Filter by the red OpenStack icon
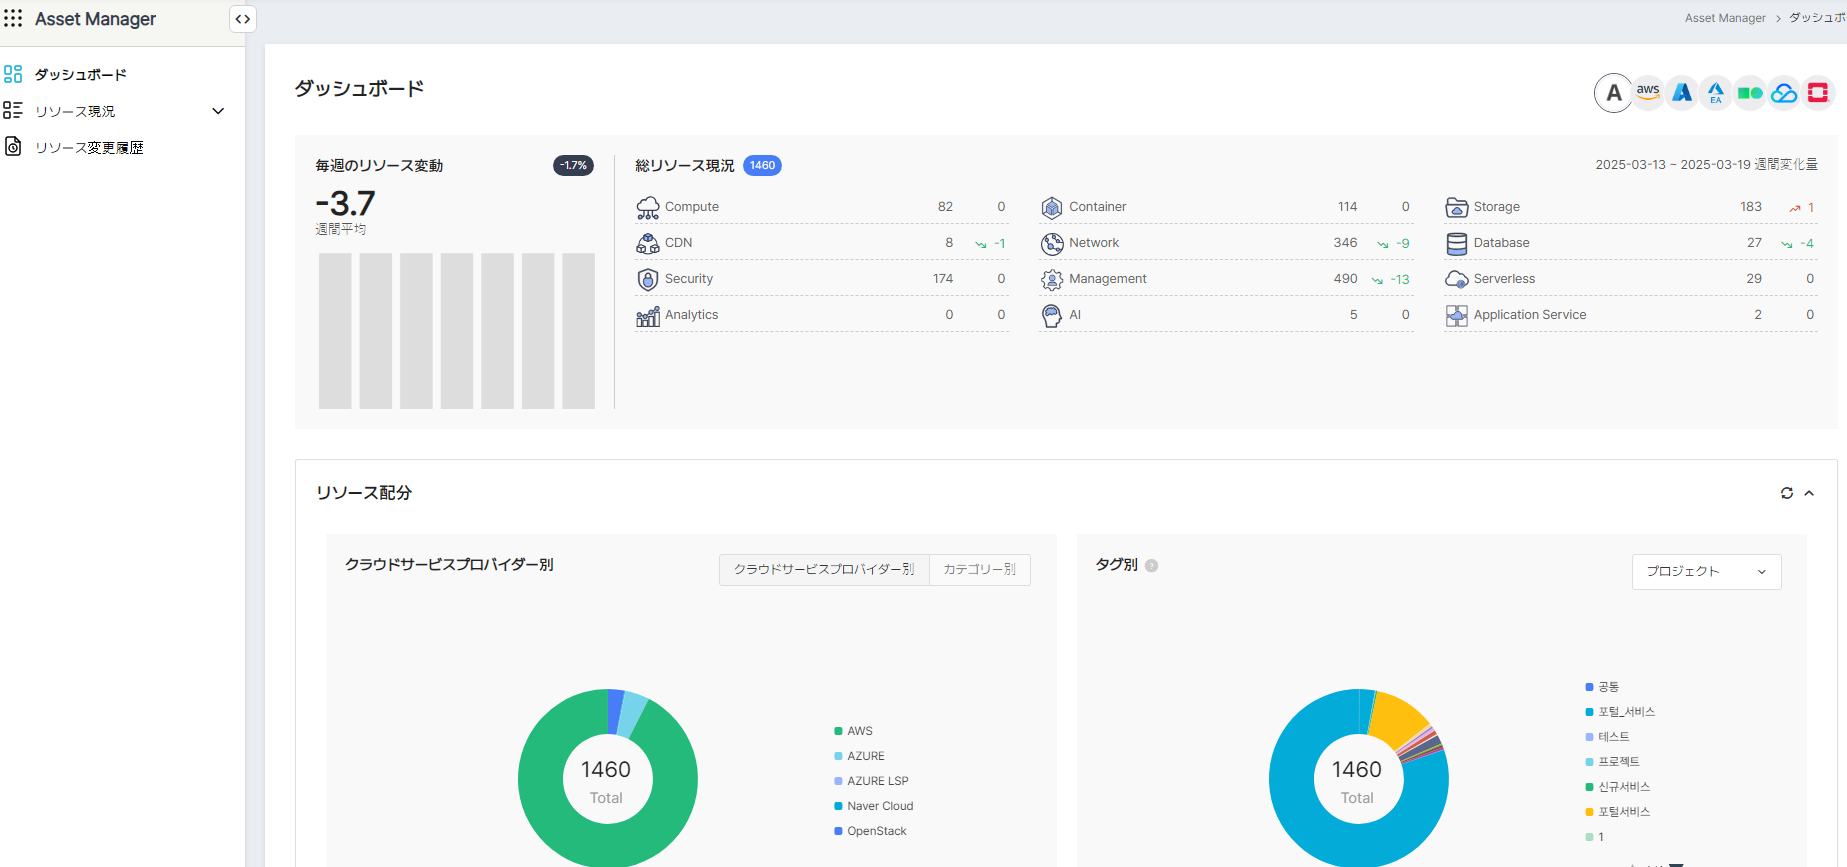Image resolution: width=1847 pixels, height=867 pixels. pyautogui.click(x=1818, y=93)
